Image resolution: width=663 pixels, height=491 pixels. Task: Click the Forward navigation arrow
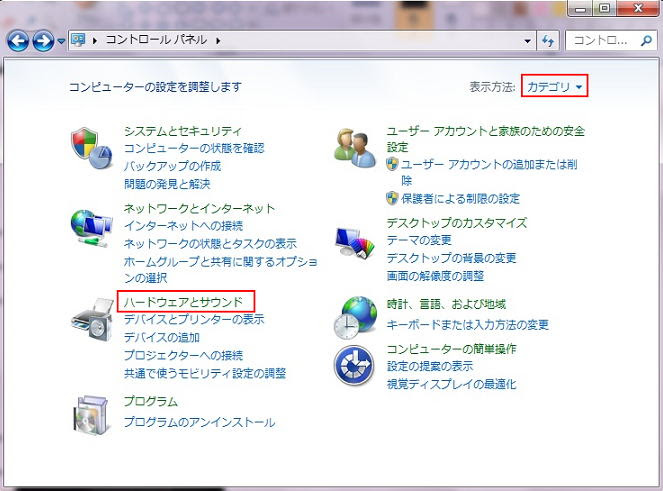tap(43, 41)
